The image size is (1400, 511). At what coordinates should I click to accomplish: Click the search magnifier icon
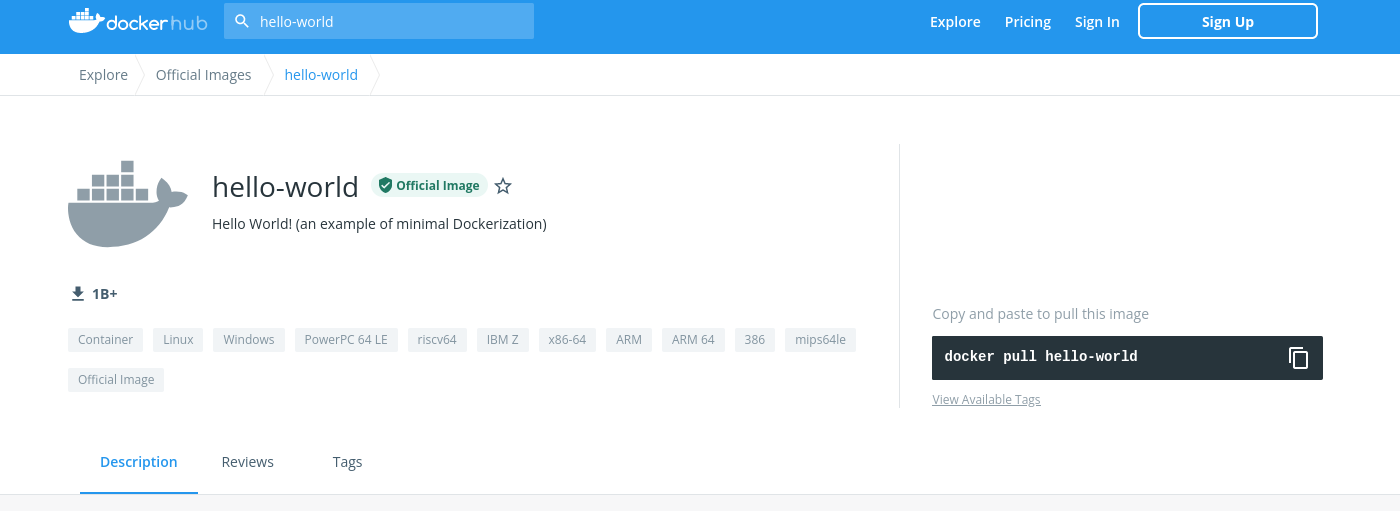[241, 21]
